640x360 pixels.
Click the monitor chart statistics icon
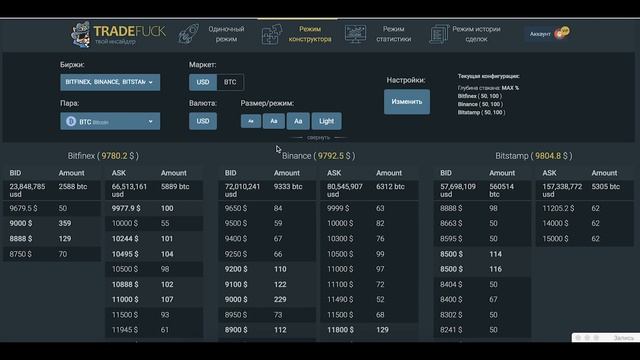[355, 34]
